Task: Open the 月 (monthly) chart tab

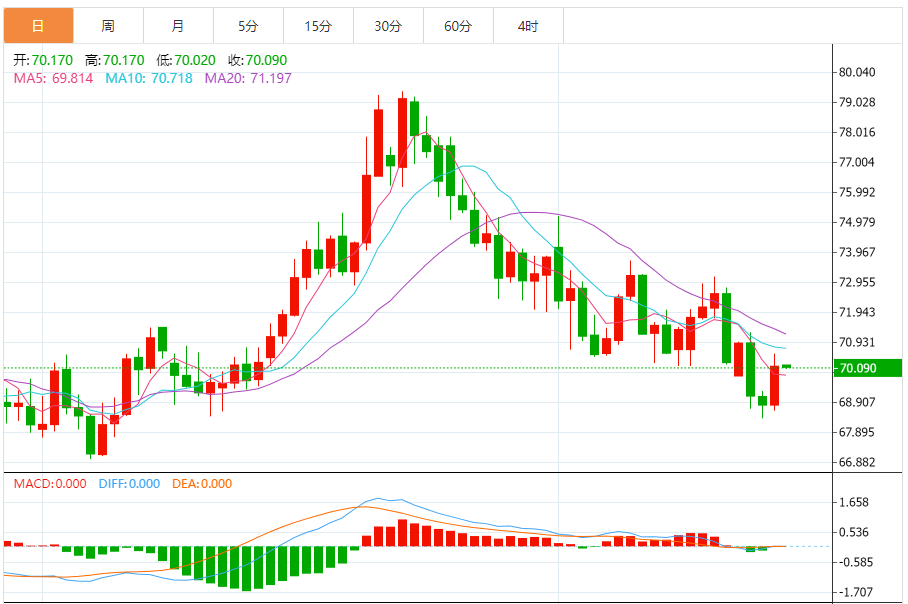Action: pyautogui.click(x=178, y=25)
